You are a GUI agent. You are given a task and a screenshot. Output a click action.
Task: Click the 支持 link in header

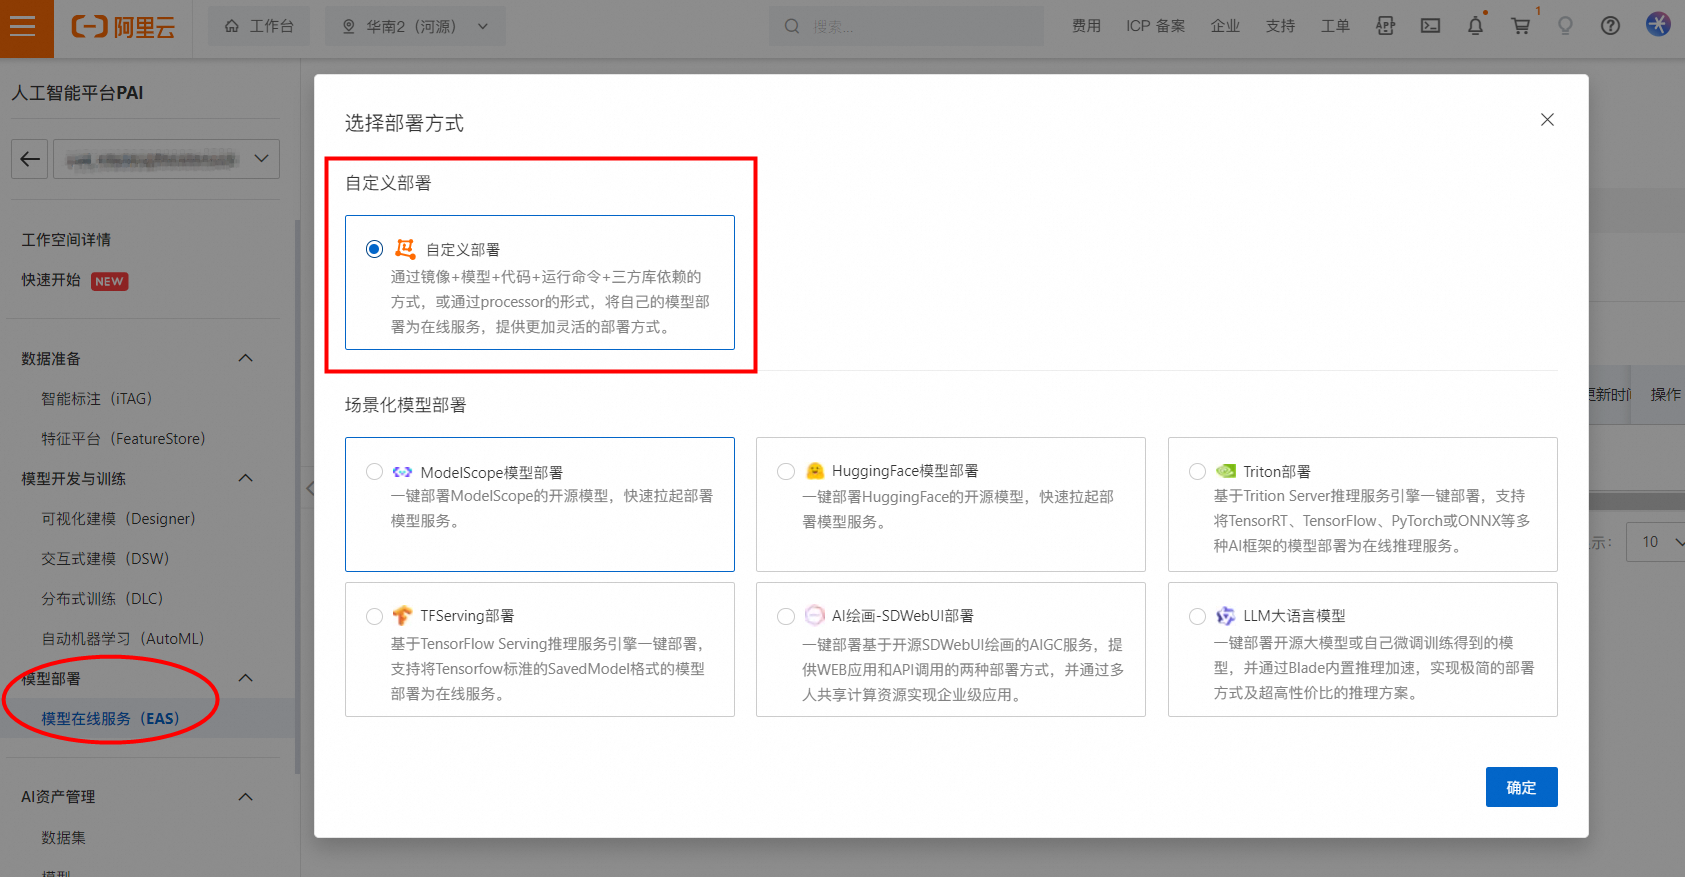point(1280,26)
